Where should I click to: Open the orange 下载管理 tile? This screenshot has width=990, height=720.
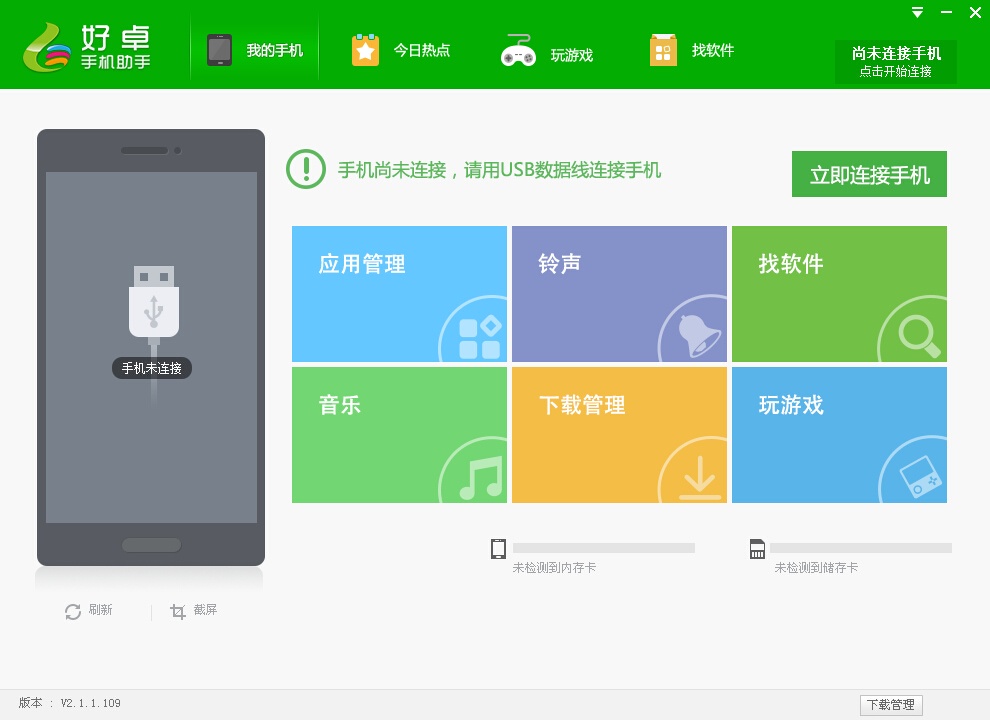[619, 435]
